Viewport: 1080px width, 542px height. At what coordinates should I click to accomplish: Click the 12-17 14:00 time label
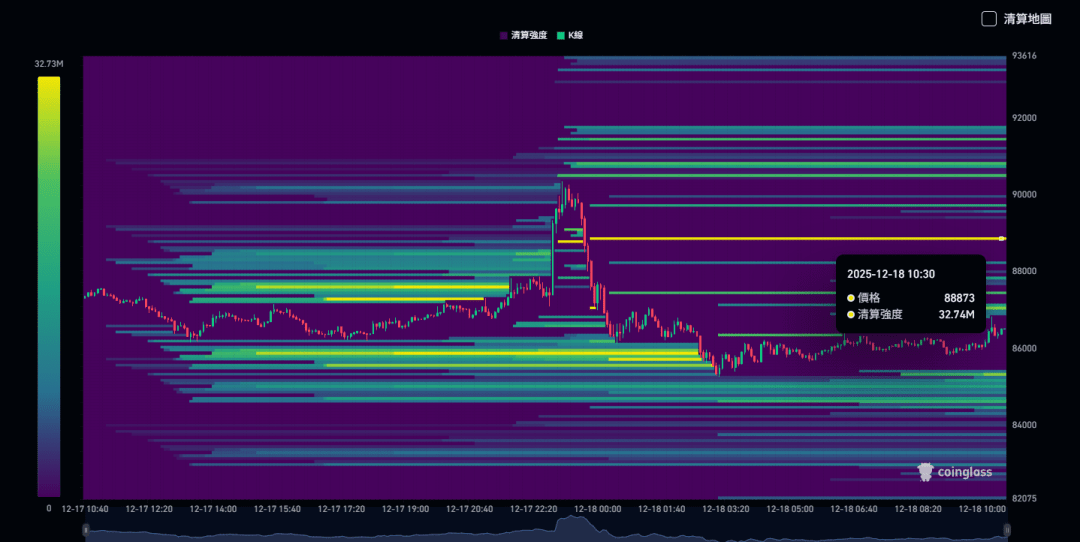pos(213,509)
